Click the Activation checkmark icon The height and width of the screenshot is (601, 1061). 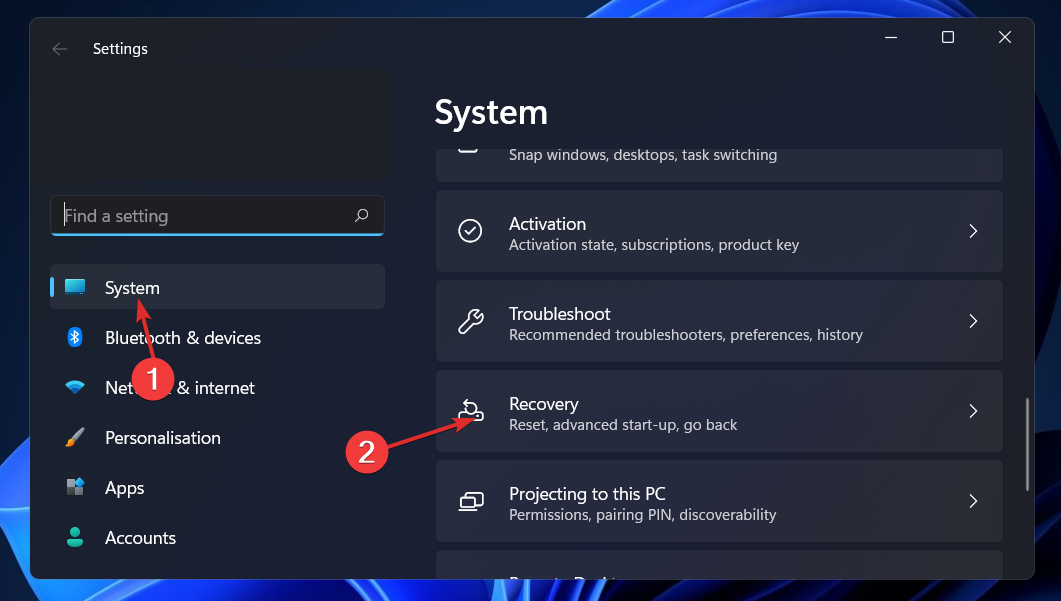click(470, 231)
